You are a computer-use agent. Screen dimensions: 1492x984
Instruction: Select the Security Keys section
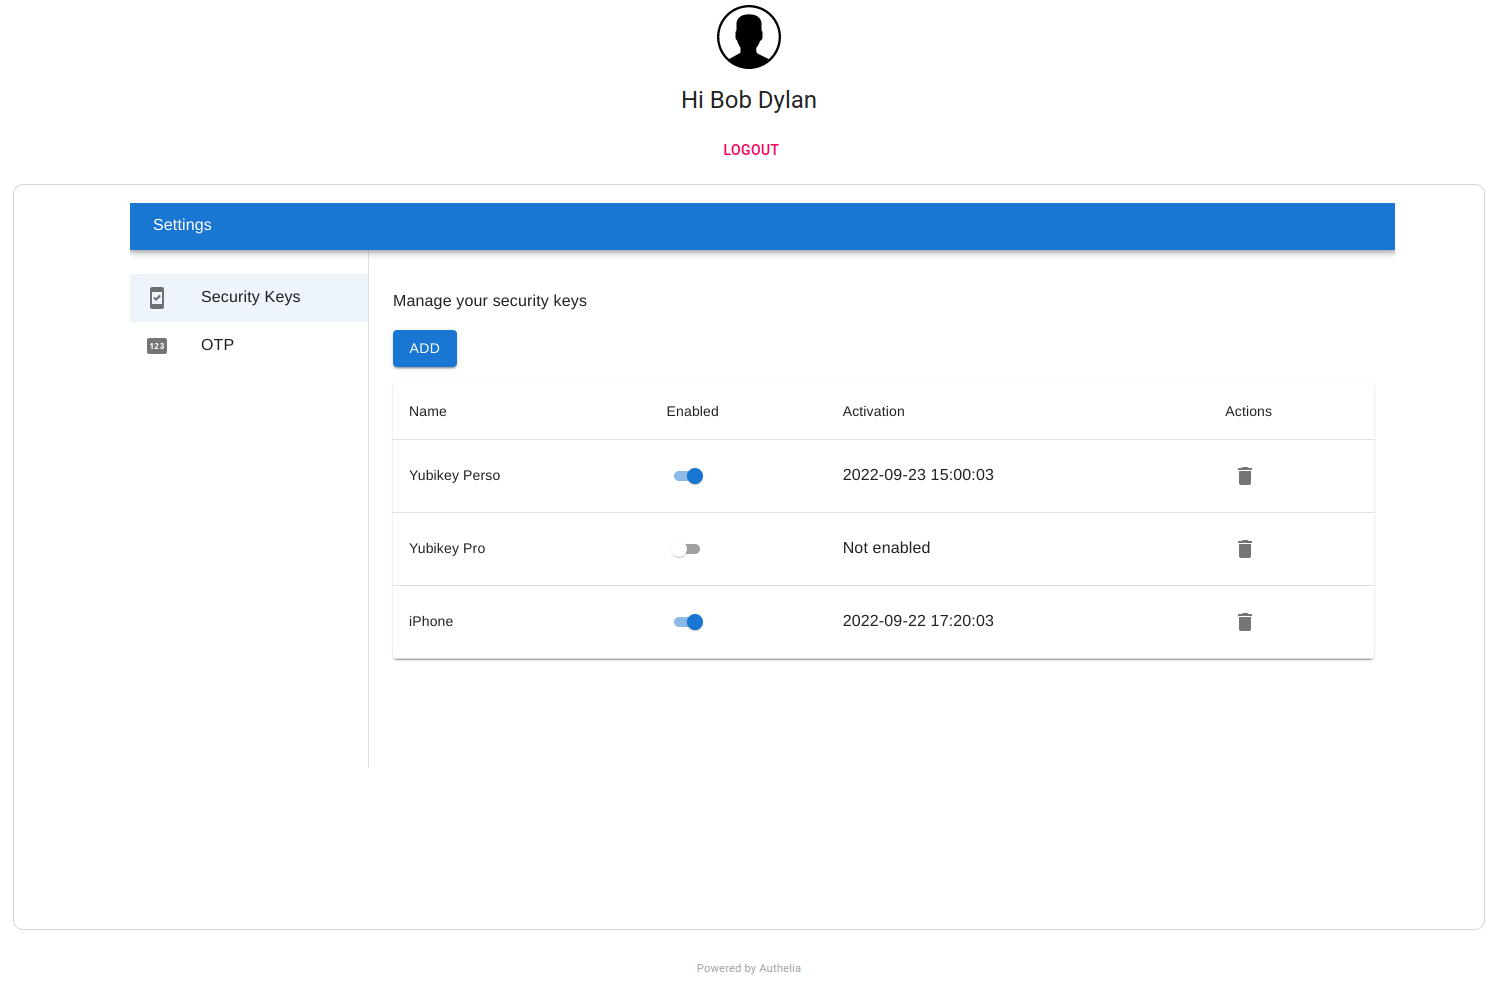coord(250,297)
